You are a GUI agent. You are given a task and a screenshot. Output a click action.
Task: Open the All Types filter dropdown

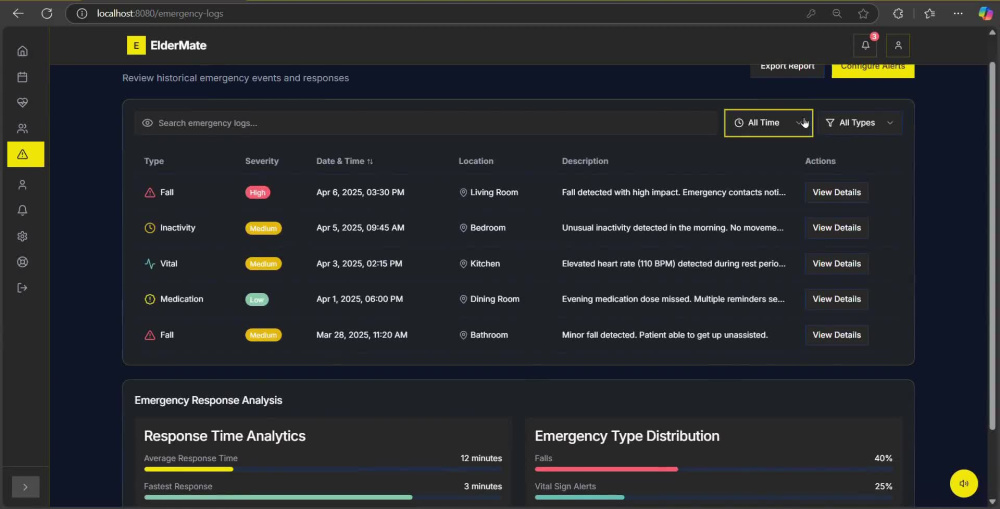coord(860,122)
